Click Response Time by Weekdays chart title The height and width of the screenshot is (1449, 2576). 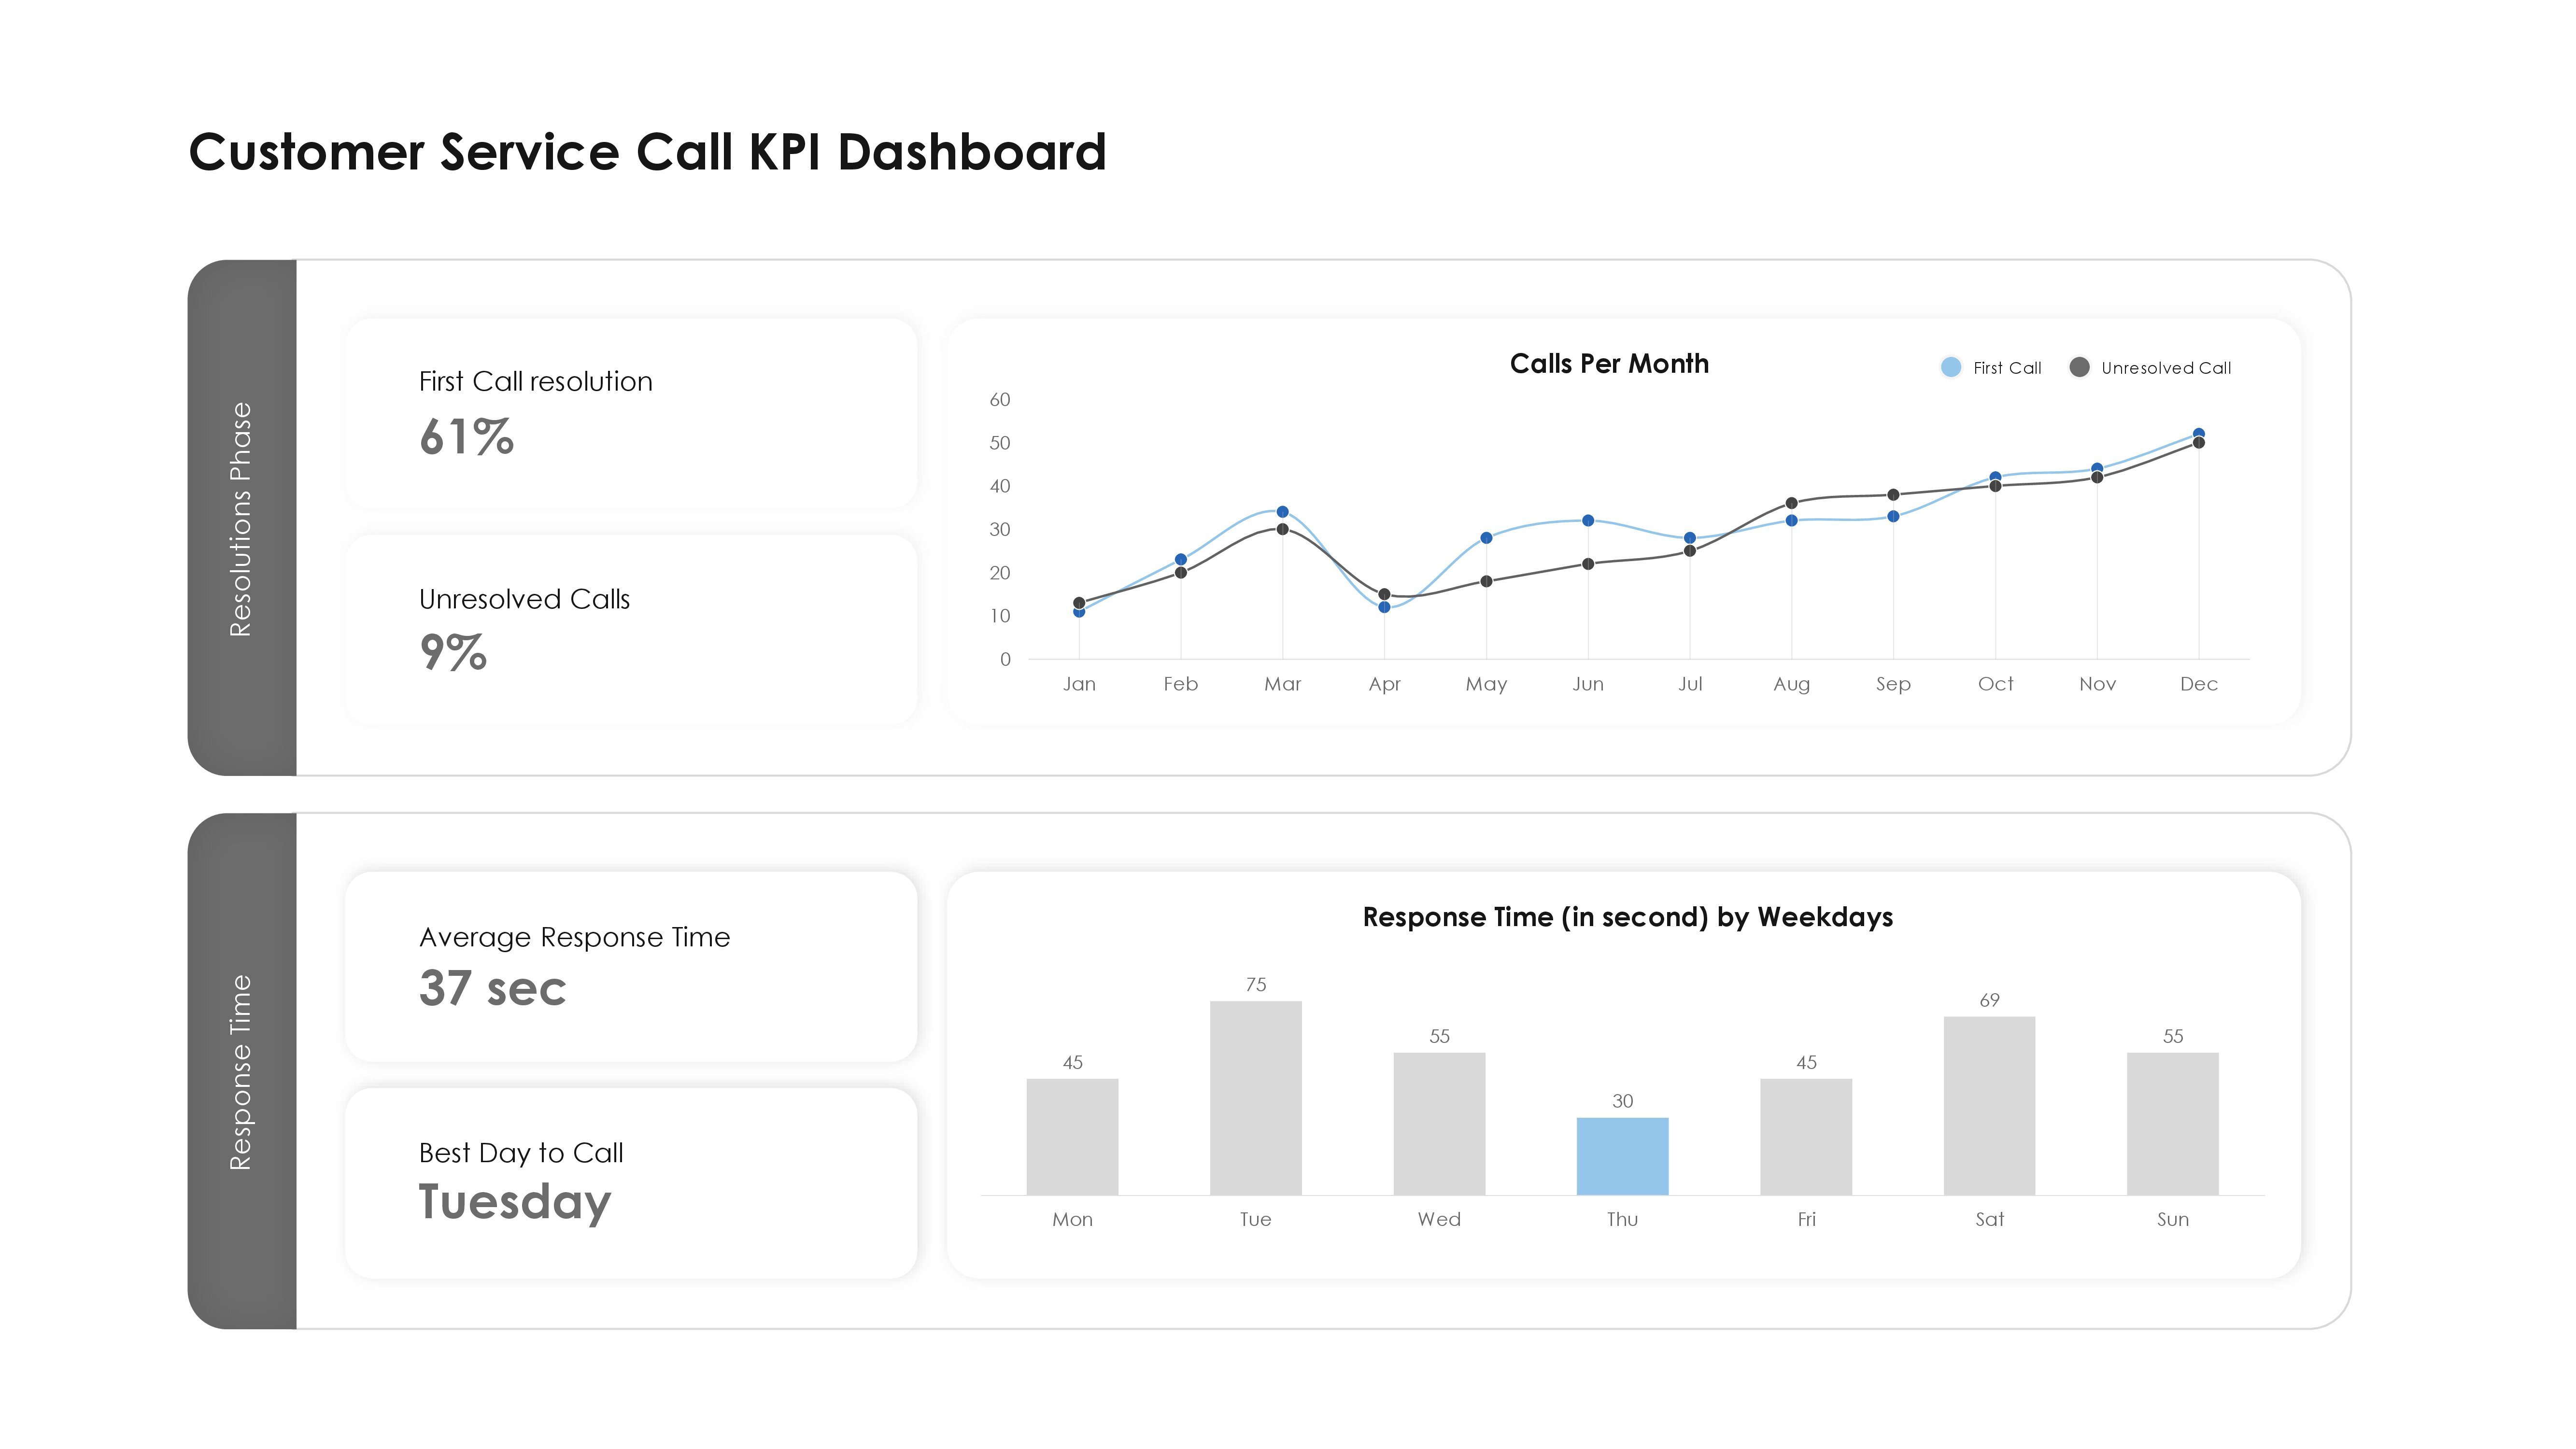coord(1627,917)
